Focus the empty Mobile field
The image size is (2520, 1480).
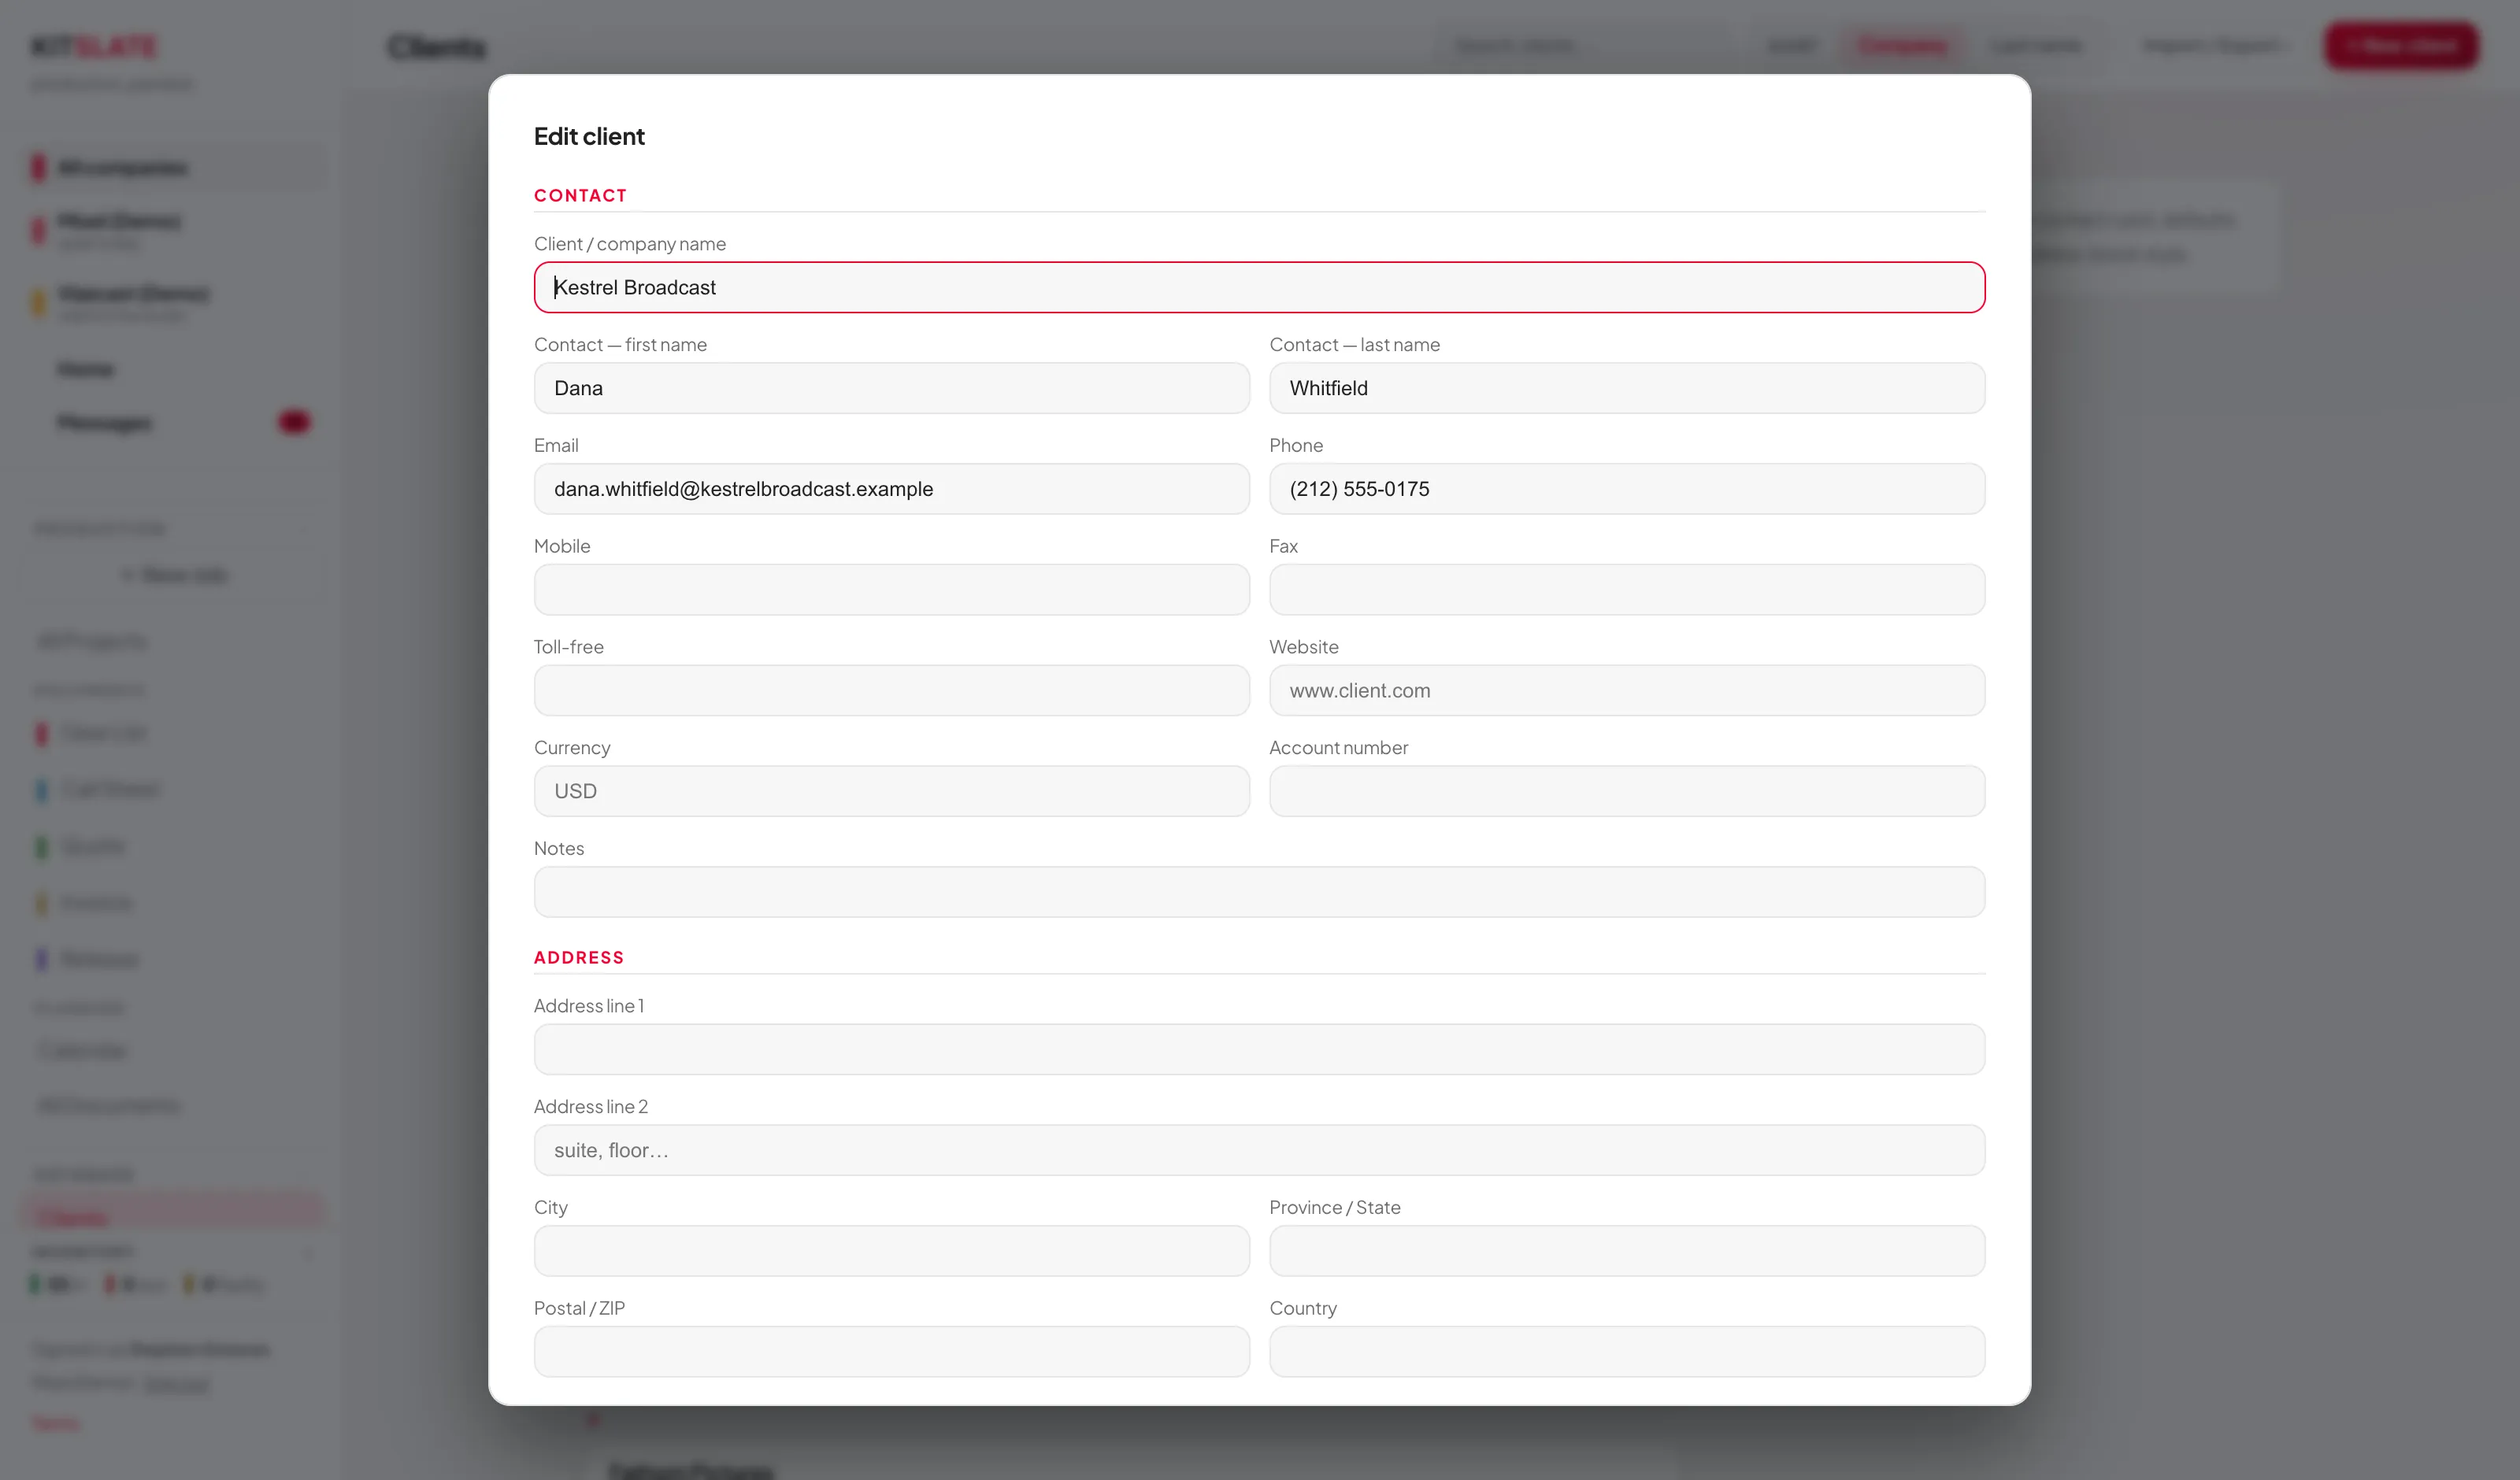tap(891, 590)
